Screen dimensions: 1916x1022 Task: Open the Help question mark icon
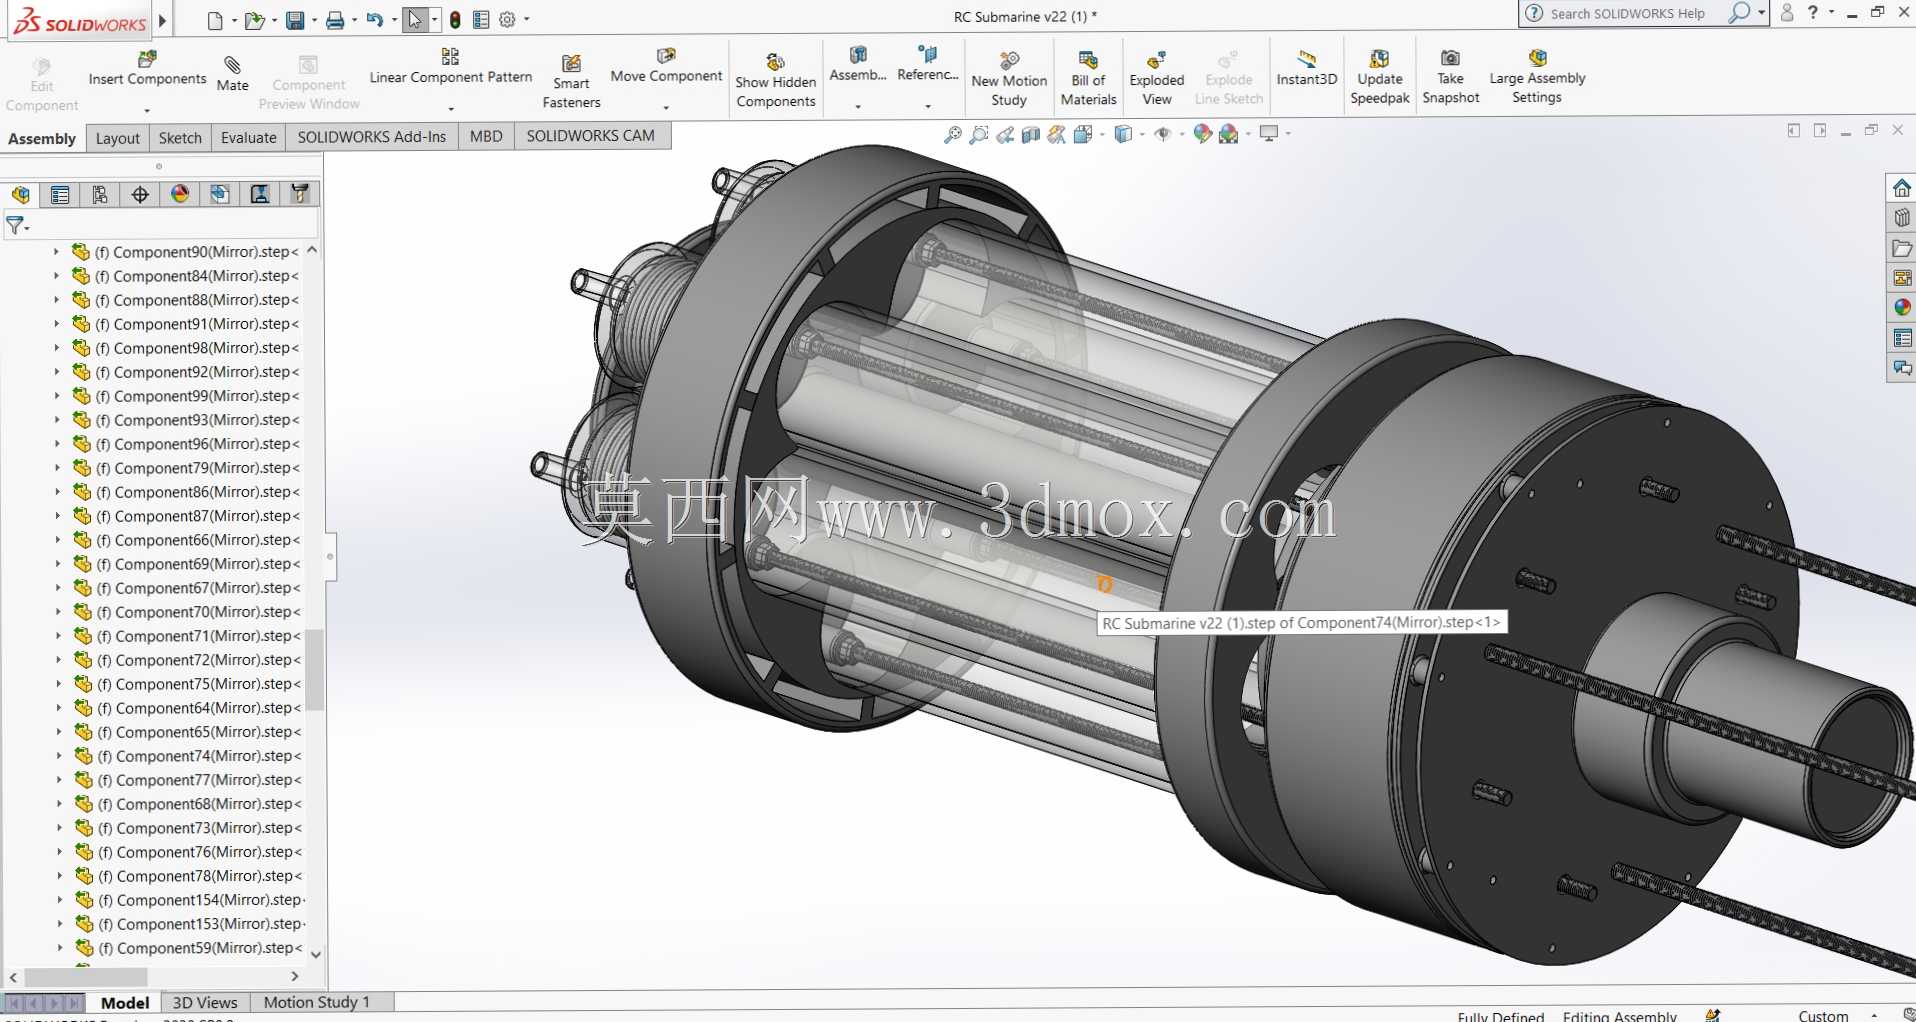click(1812, 13)
